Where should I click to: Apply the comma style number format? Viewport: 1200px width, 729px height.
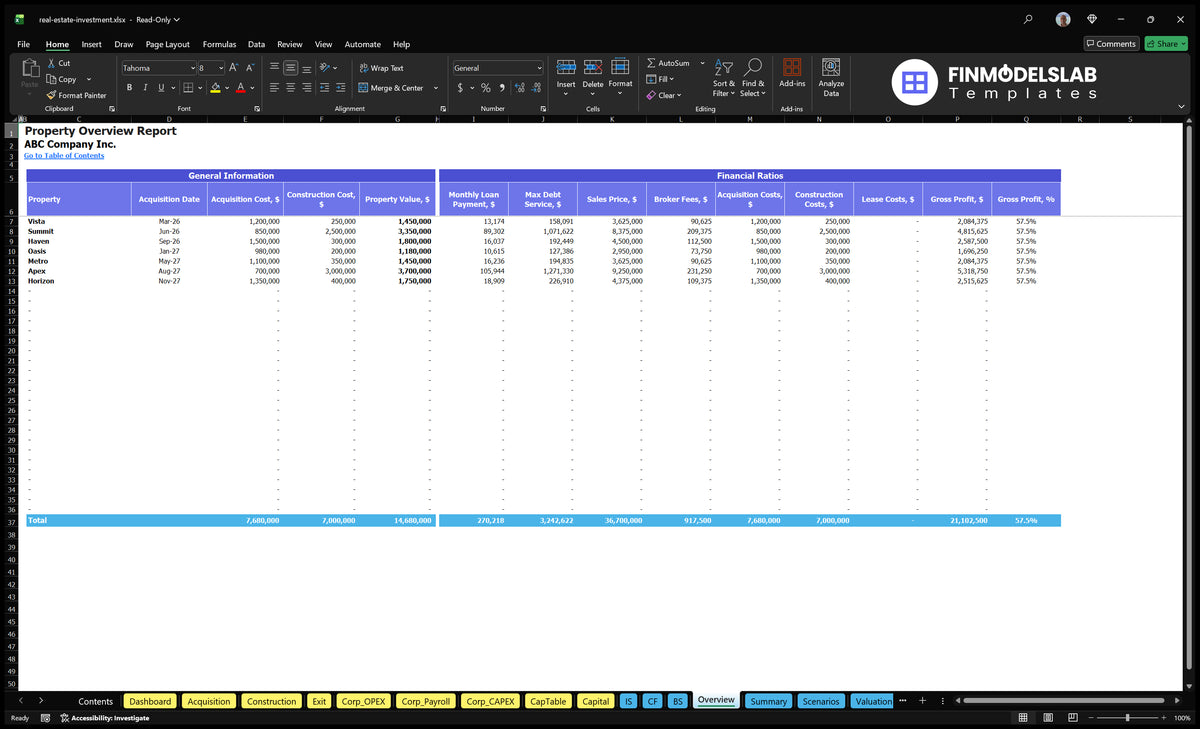point(502,88)
